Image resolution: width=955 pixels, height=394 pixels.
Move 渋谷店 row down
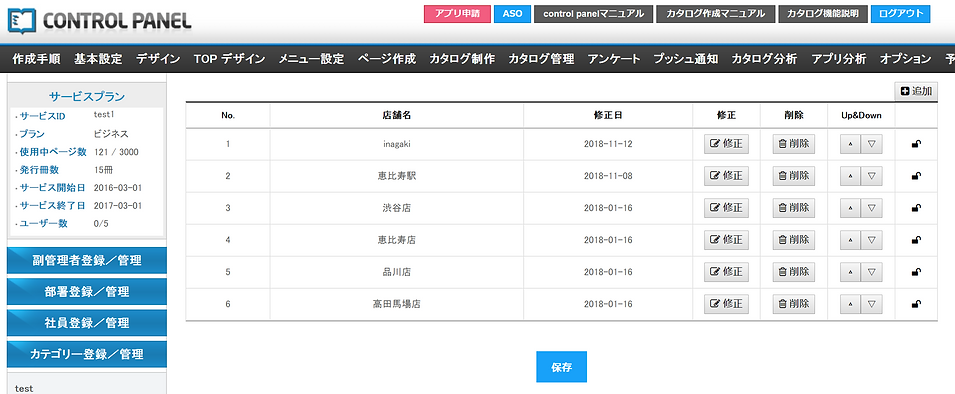pos(872,208)
